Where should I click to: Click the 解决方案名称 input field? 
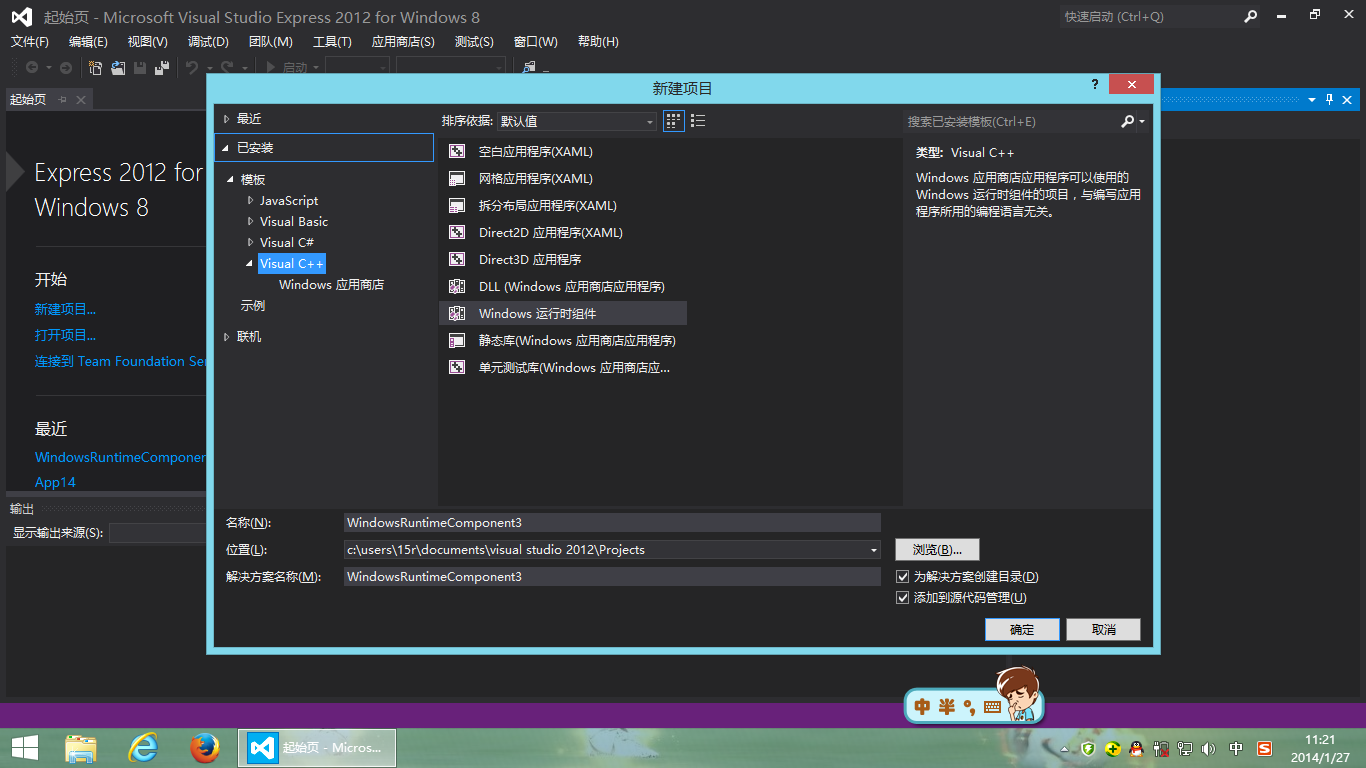612,576
